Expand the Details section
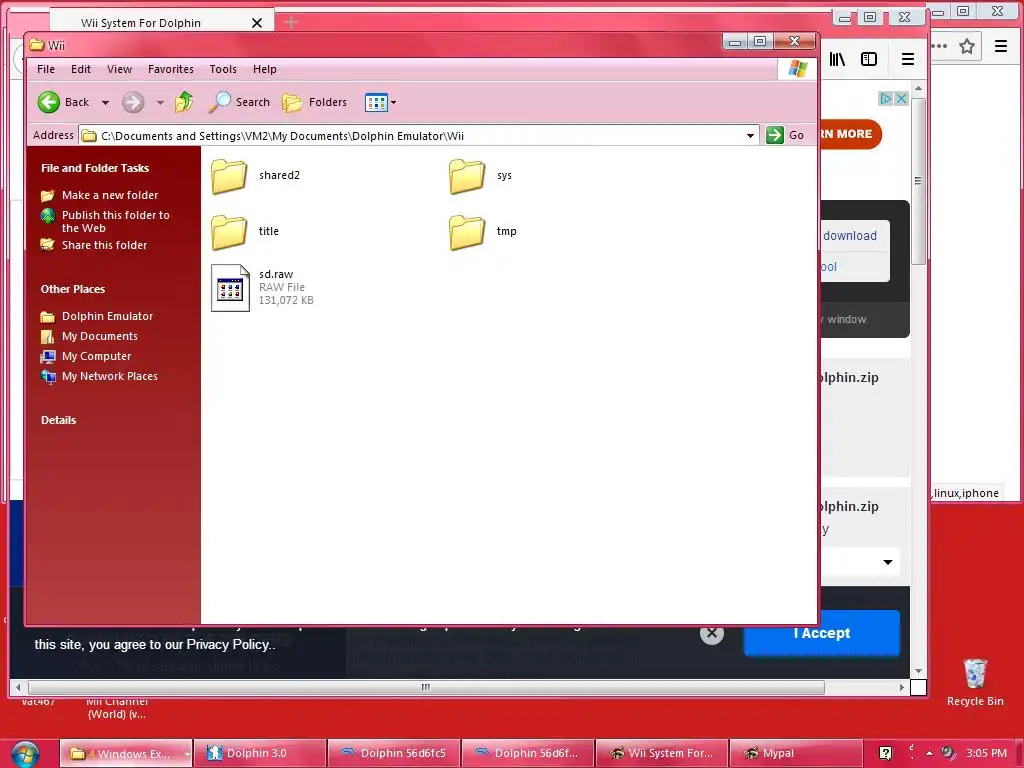The image size is (1024, 768). click(x=59, y=420)
